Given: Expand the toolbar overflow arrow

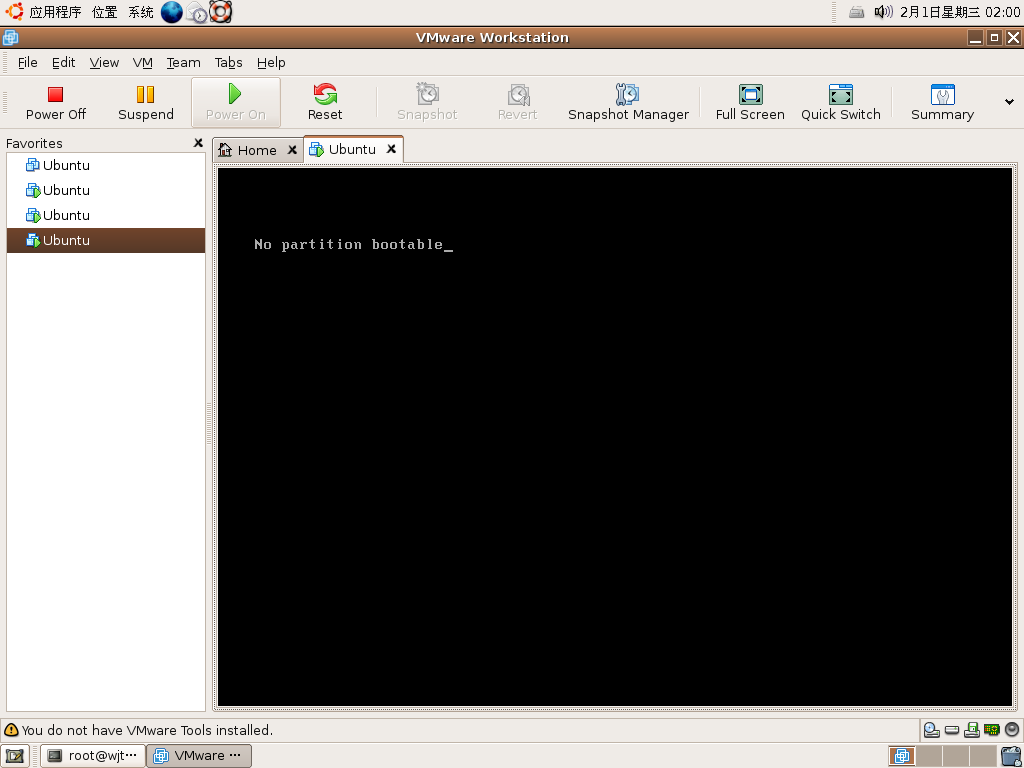Looking at the screenshot, I should coord(1009,102).
